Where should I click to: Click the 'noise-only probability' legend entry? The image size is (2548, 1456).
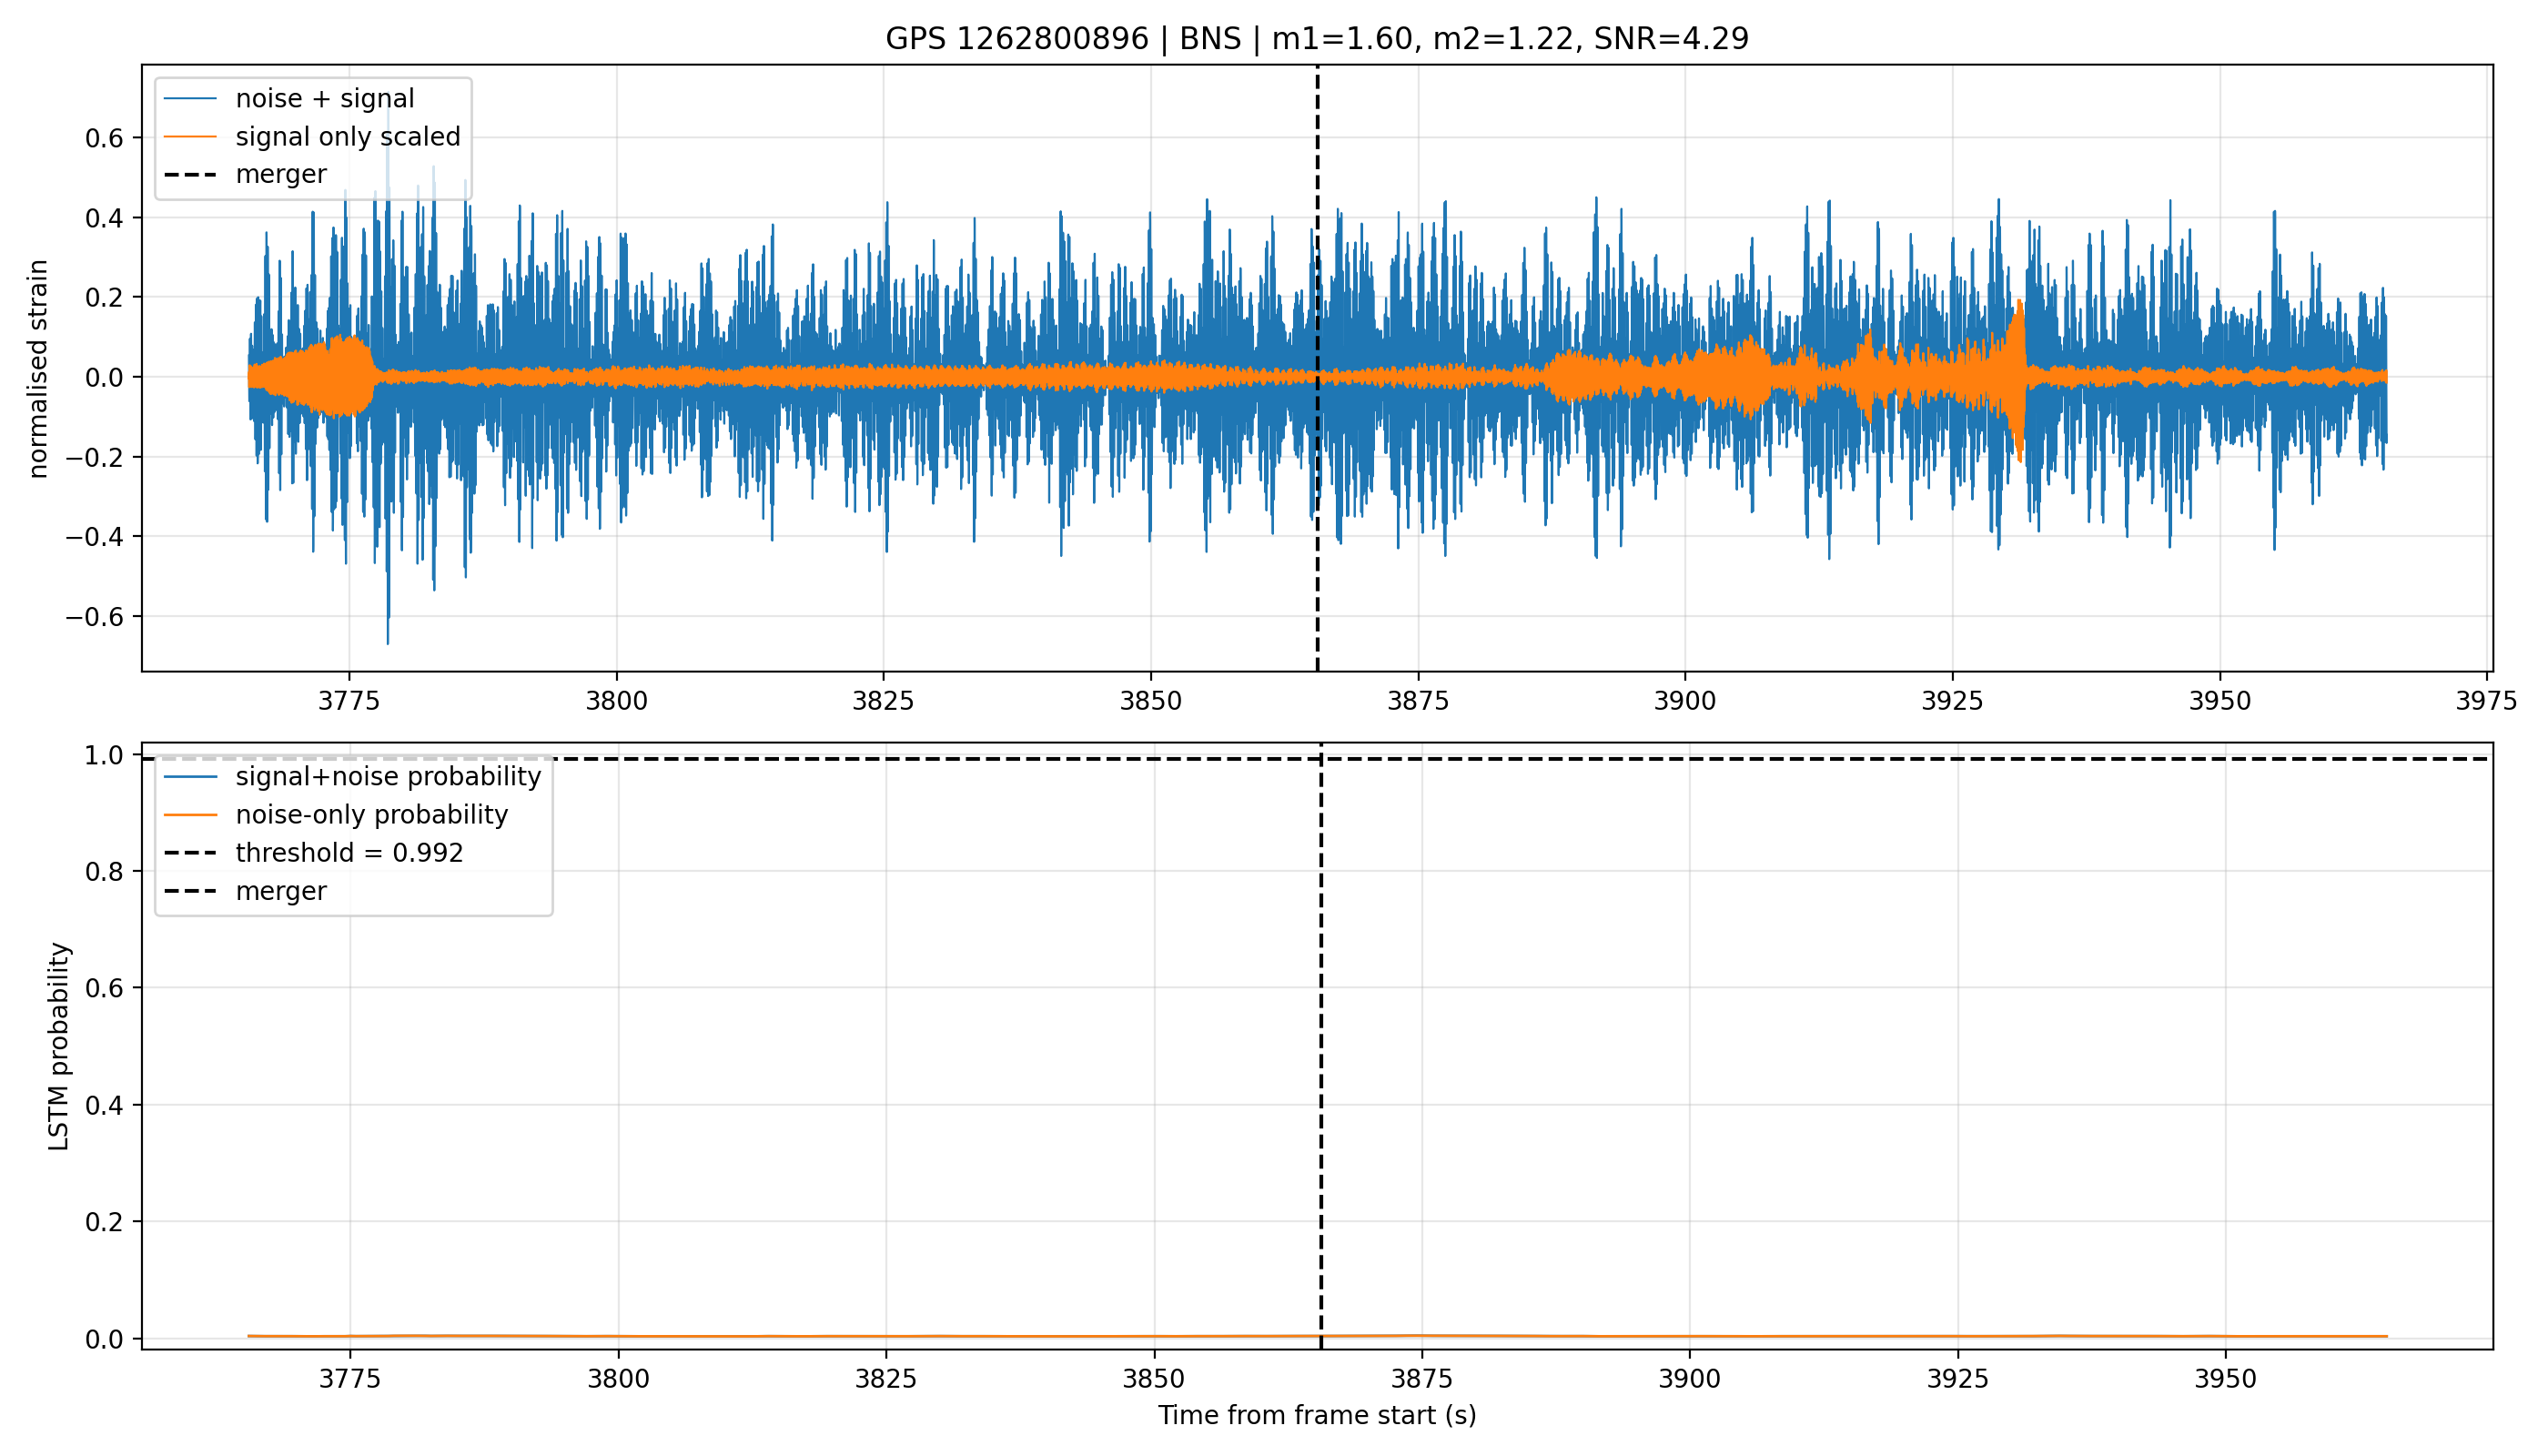336,815
